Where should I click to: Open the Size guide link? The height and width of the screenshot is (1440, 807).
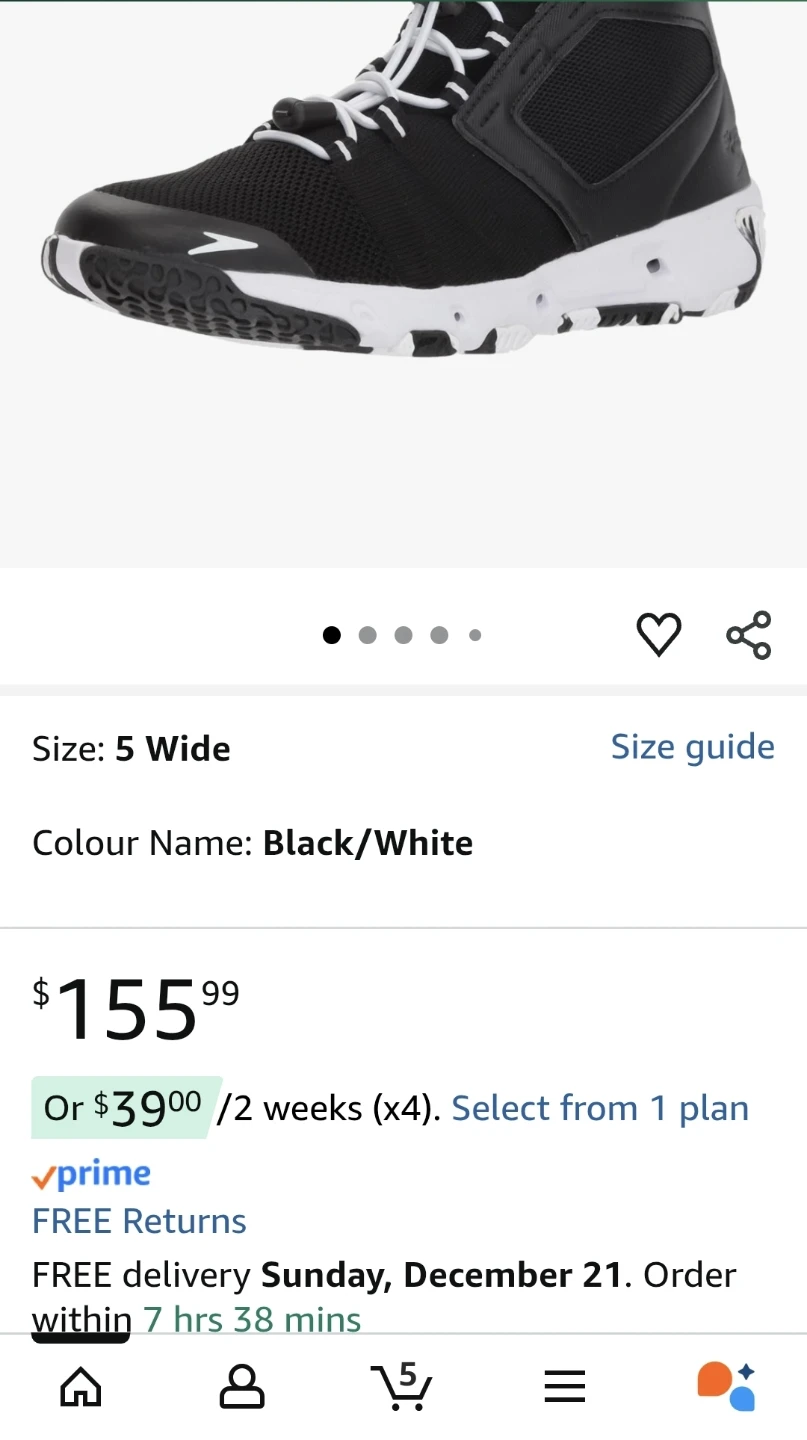pos(692,747)
